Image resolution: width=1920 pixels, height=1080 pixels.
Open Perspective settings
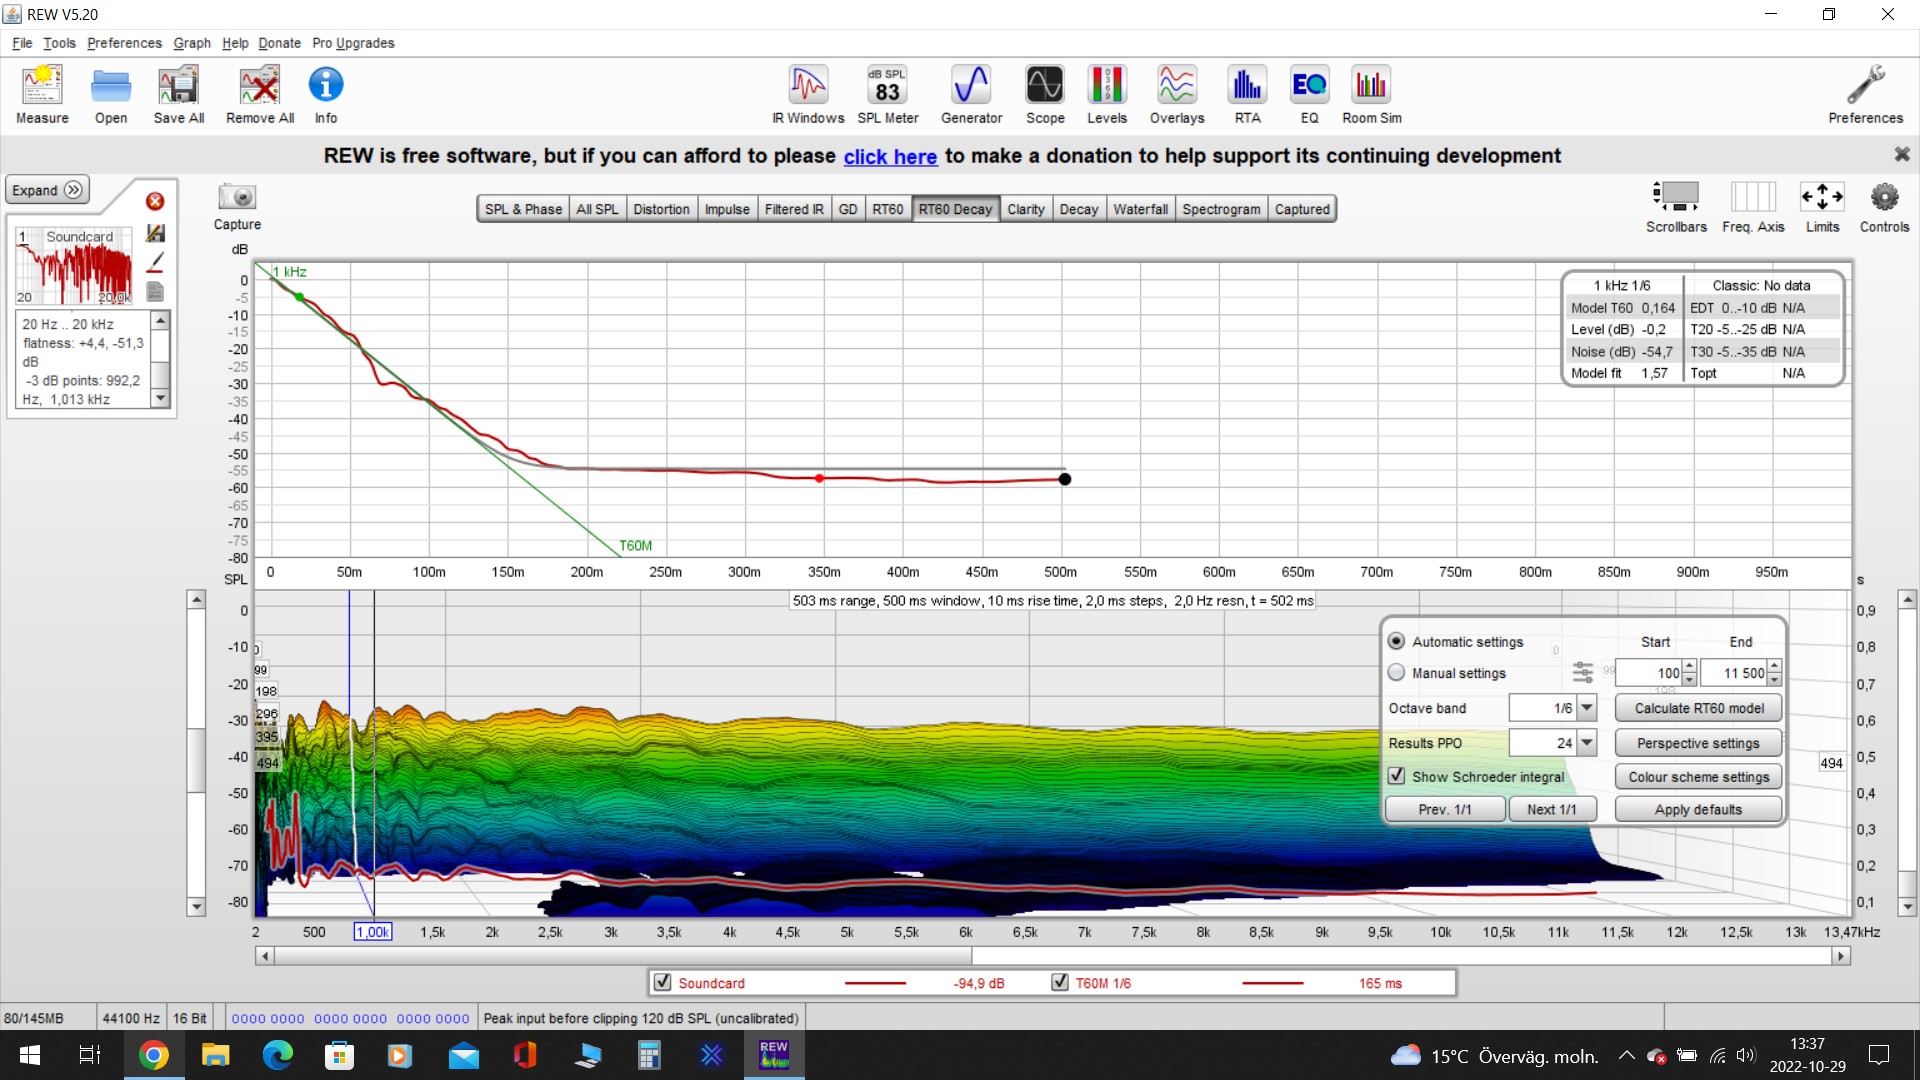(x=1698, y=743)
